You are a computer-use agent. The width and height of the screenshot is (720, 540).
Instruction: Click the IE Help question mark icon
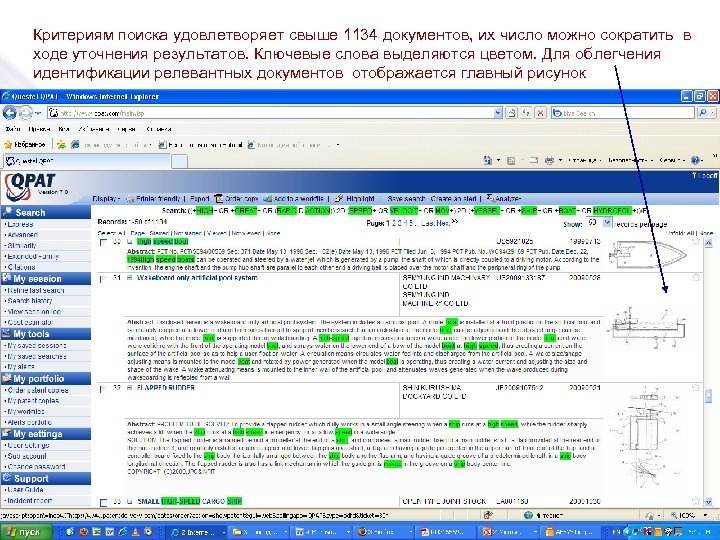click(696, 160)
